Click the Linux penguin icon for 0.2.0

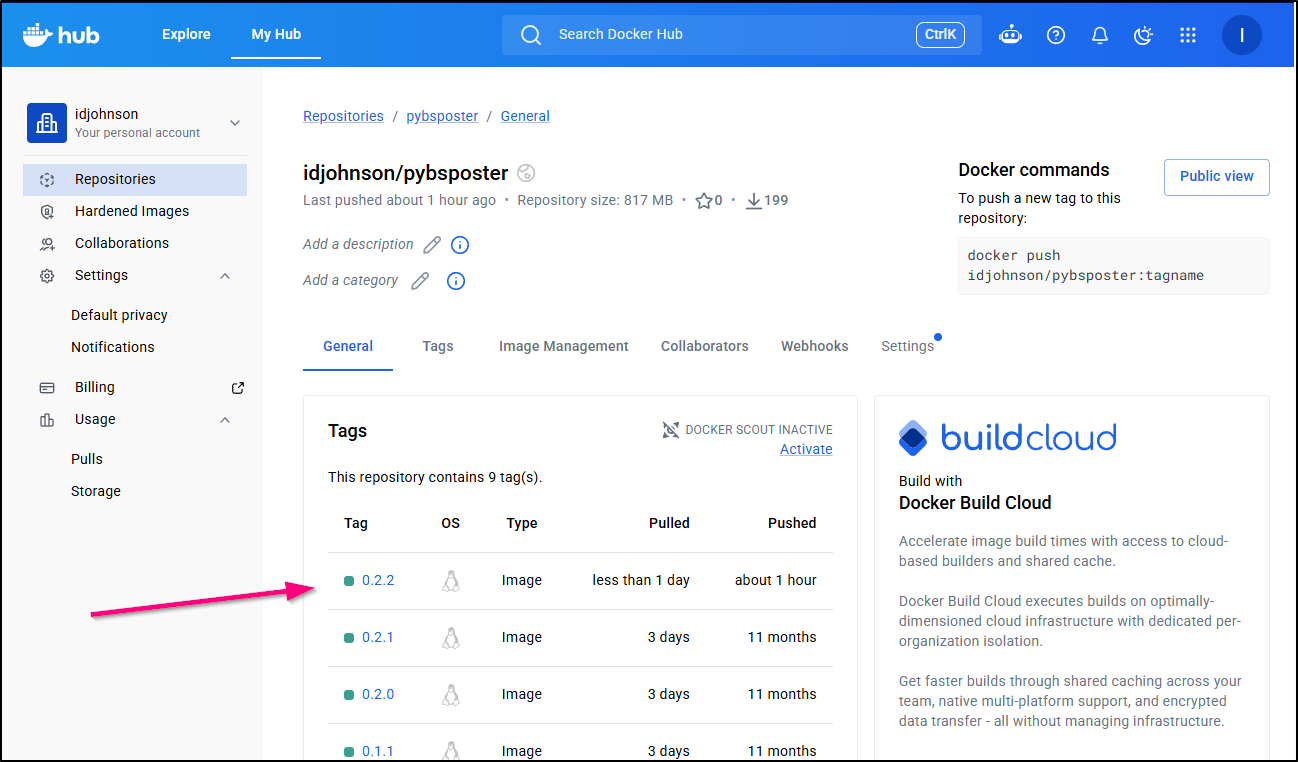click(451, 695)
